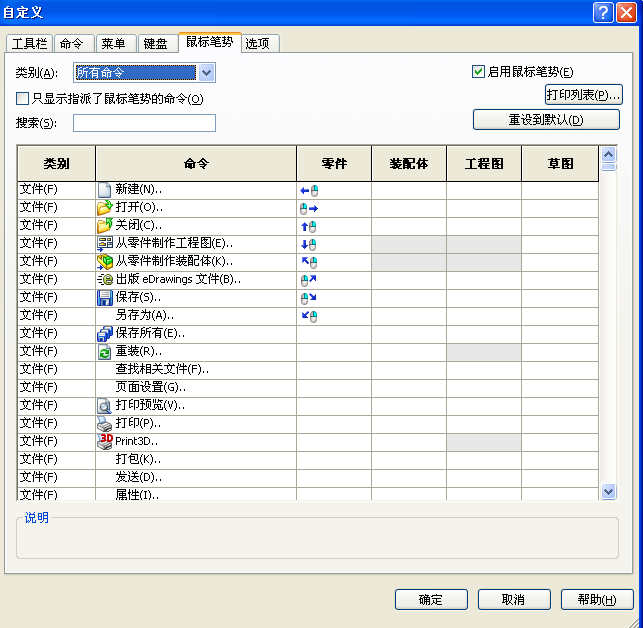
Task: Select down-arrow gesture for 从零件制作工程图
Action: coord(309,245)
